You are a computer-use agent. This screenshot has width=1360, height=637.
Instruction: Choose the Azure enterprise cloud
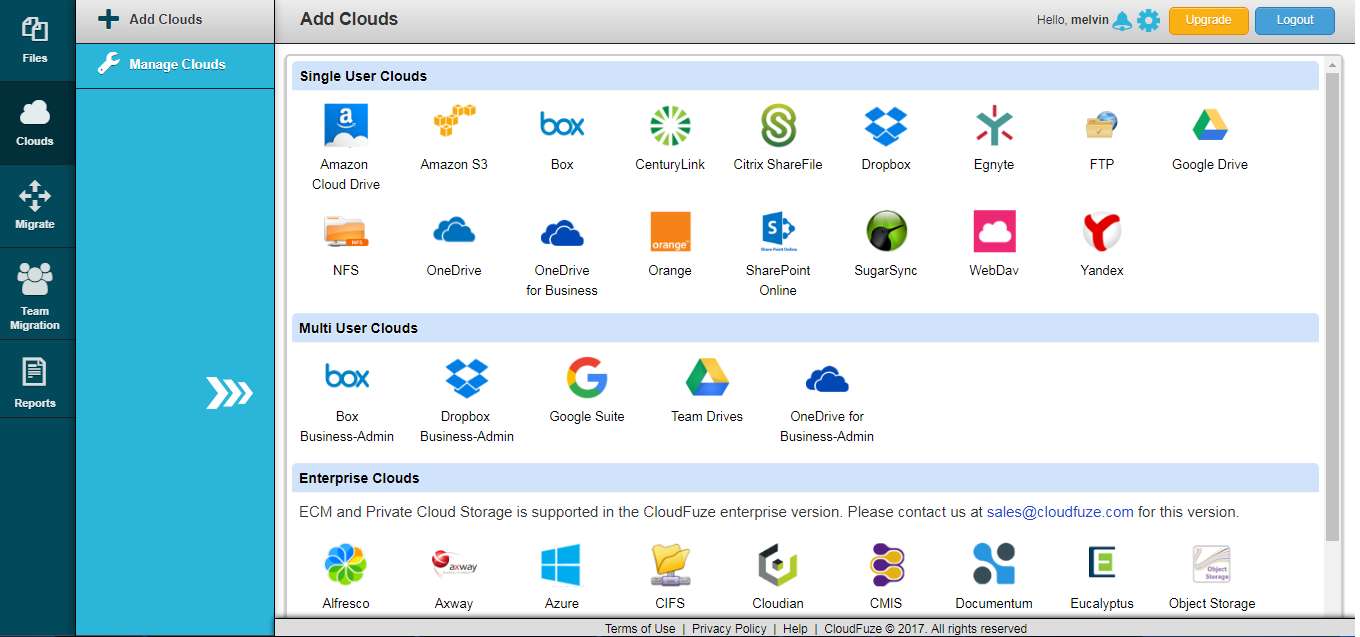tap(562, 565)
